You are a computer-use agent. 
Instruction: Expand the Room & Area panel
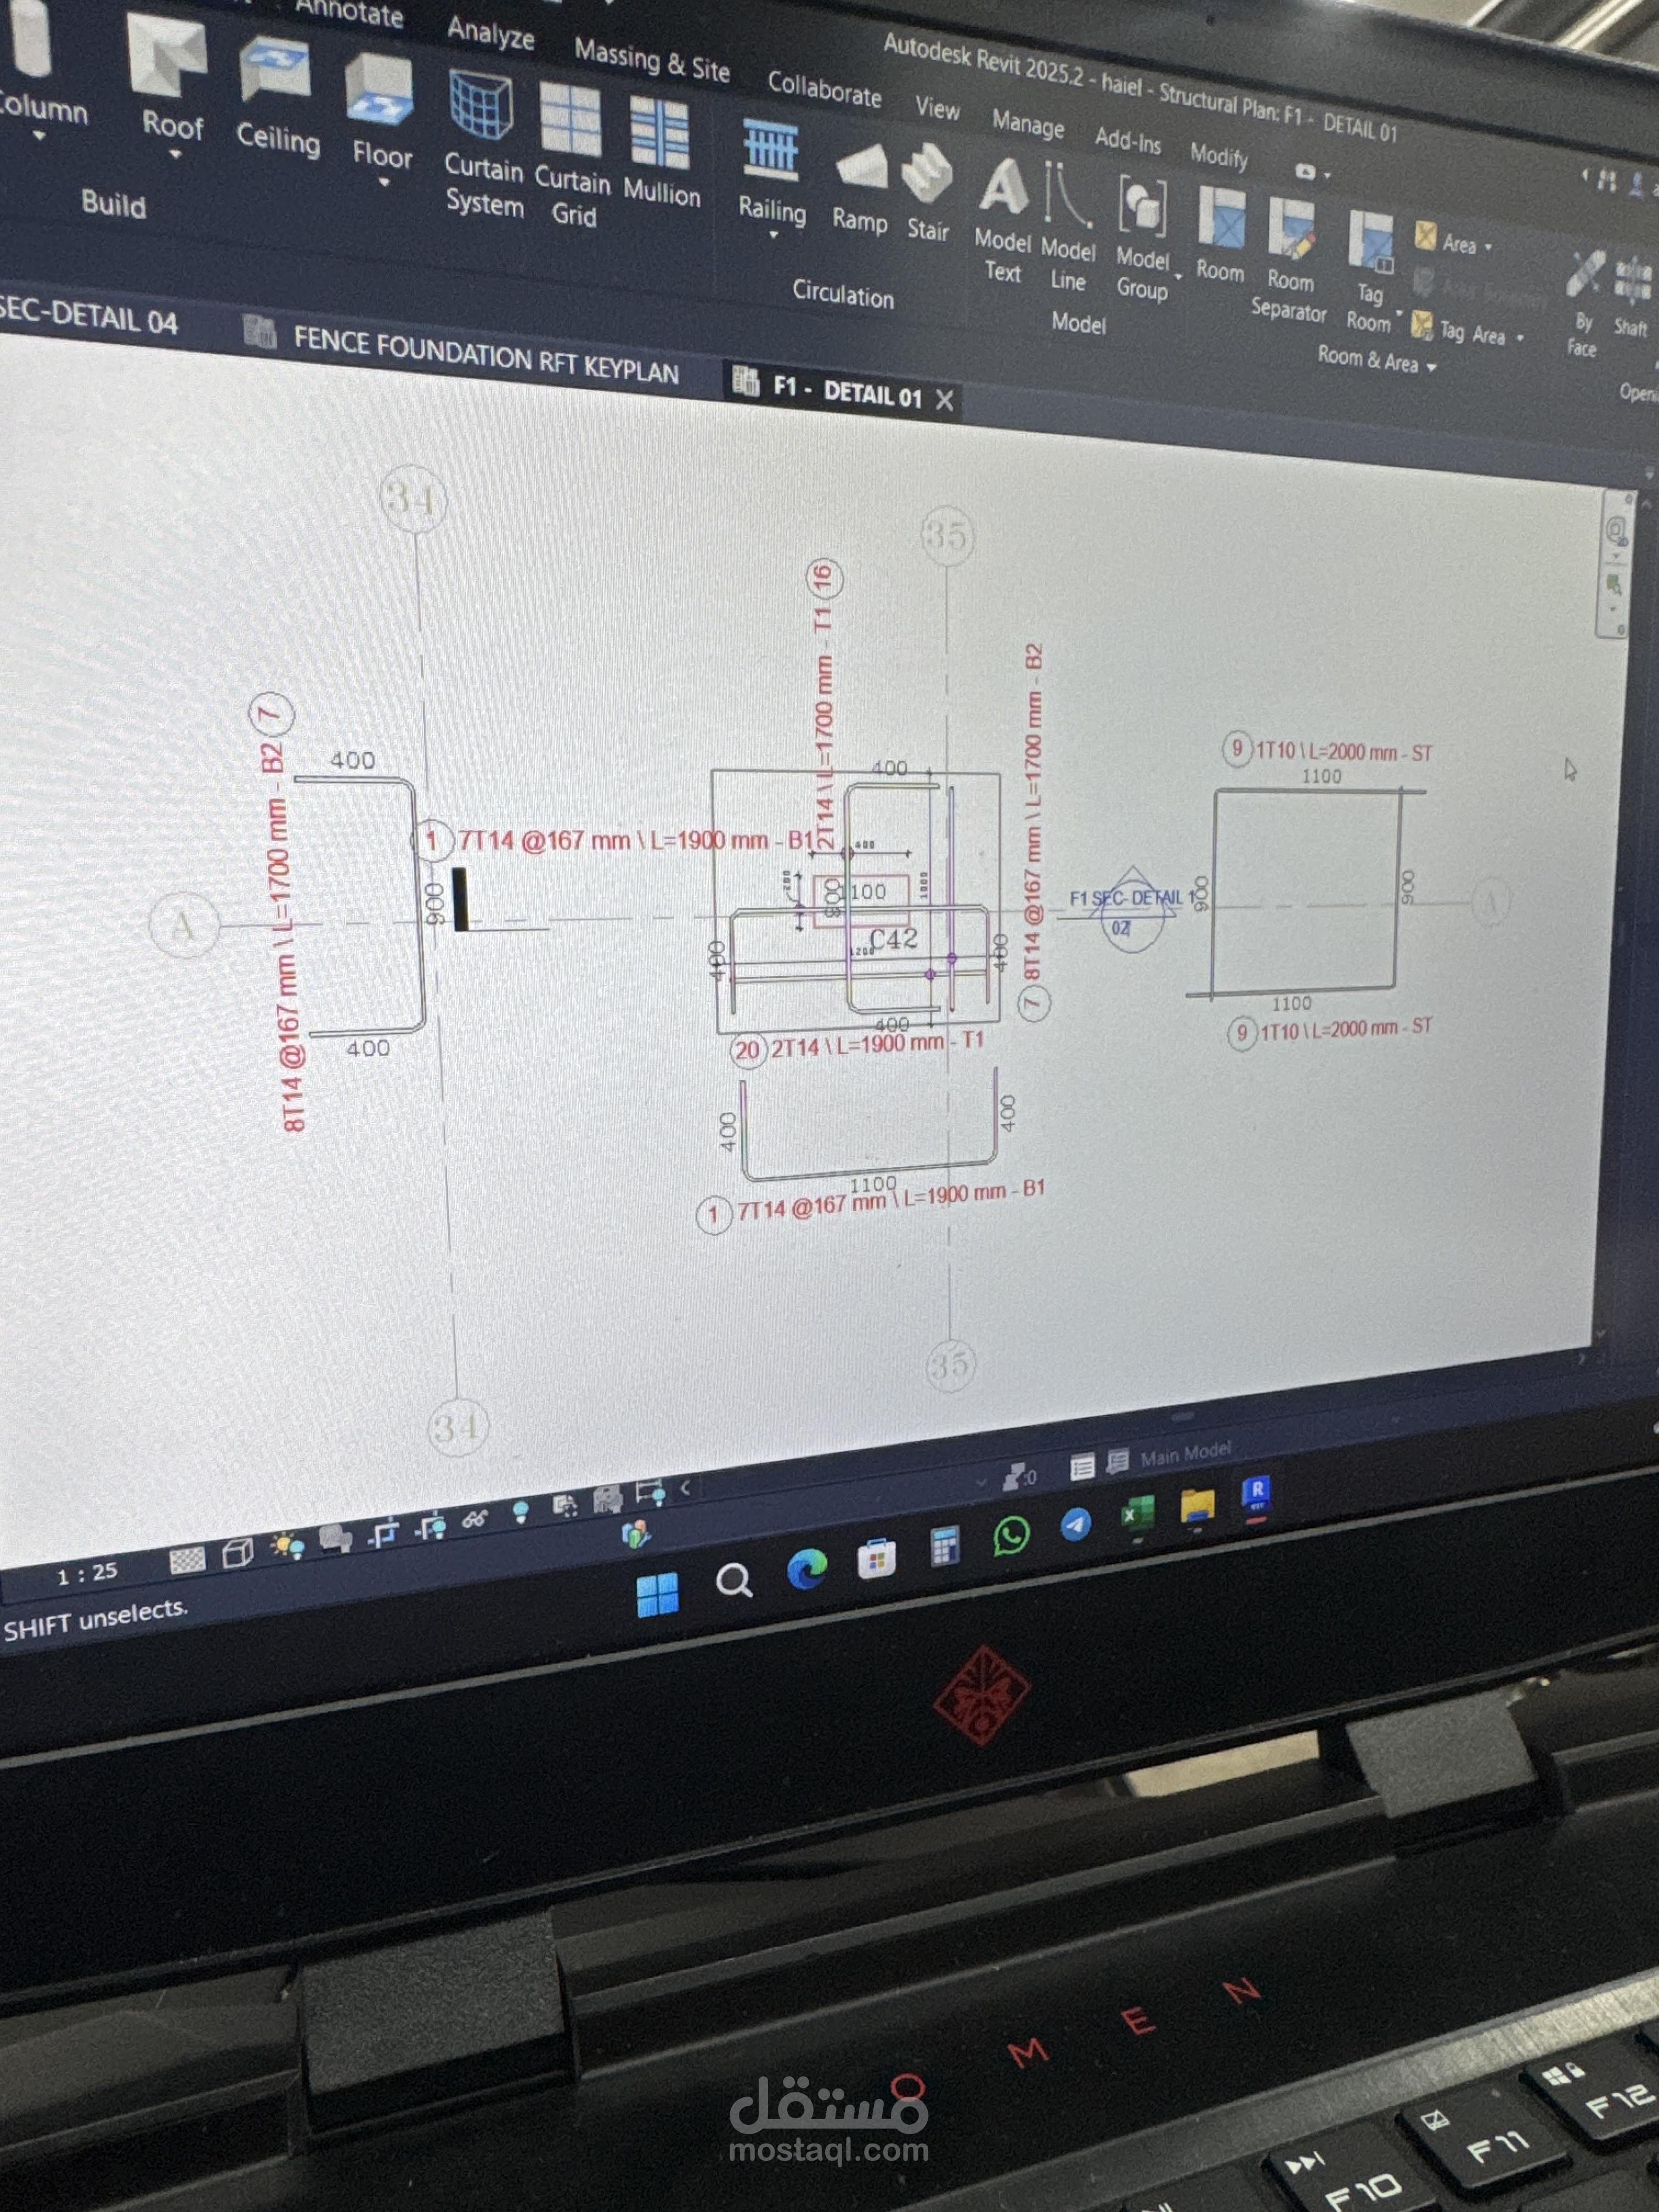(x=1376, y=361)
